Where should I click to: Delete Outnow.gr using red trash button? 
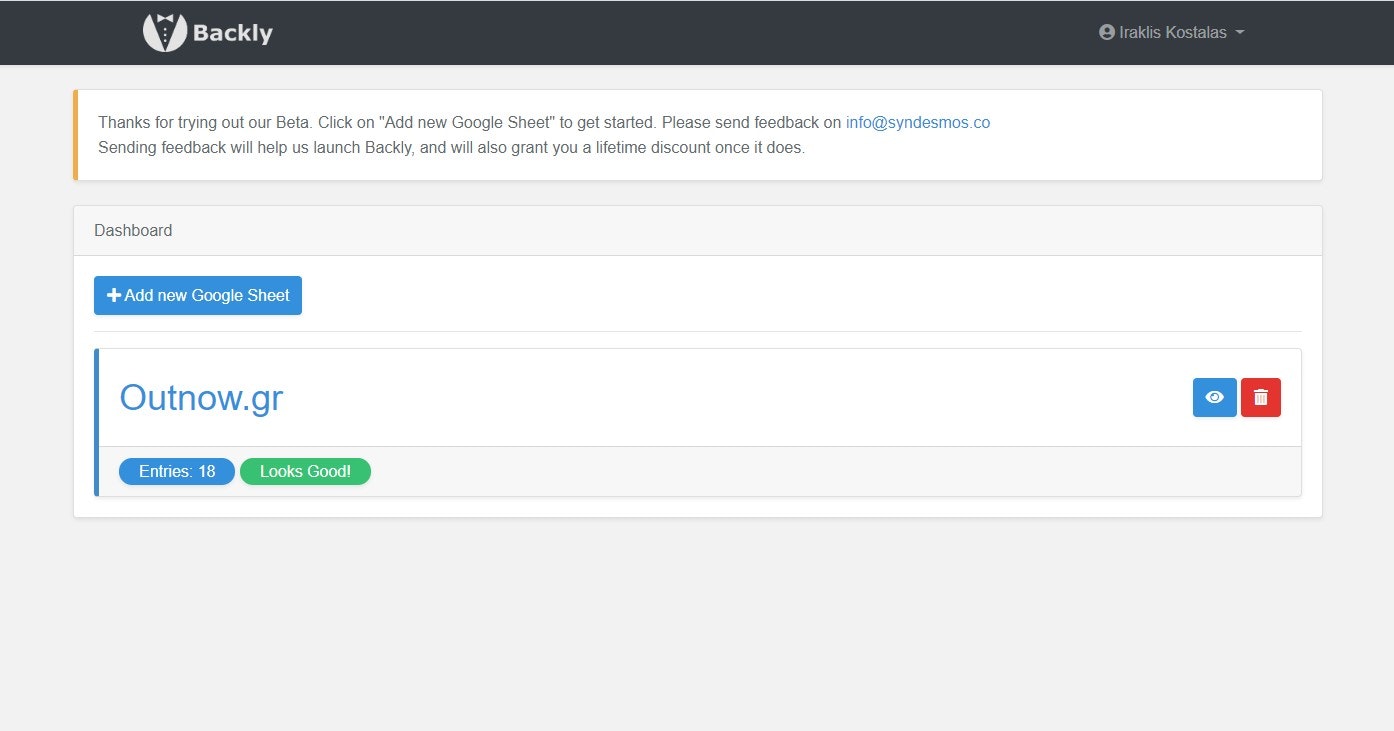pos(1261,398)
